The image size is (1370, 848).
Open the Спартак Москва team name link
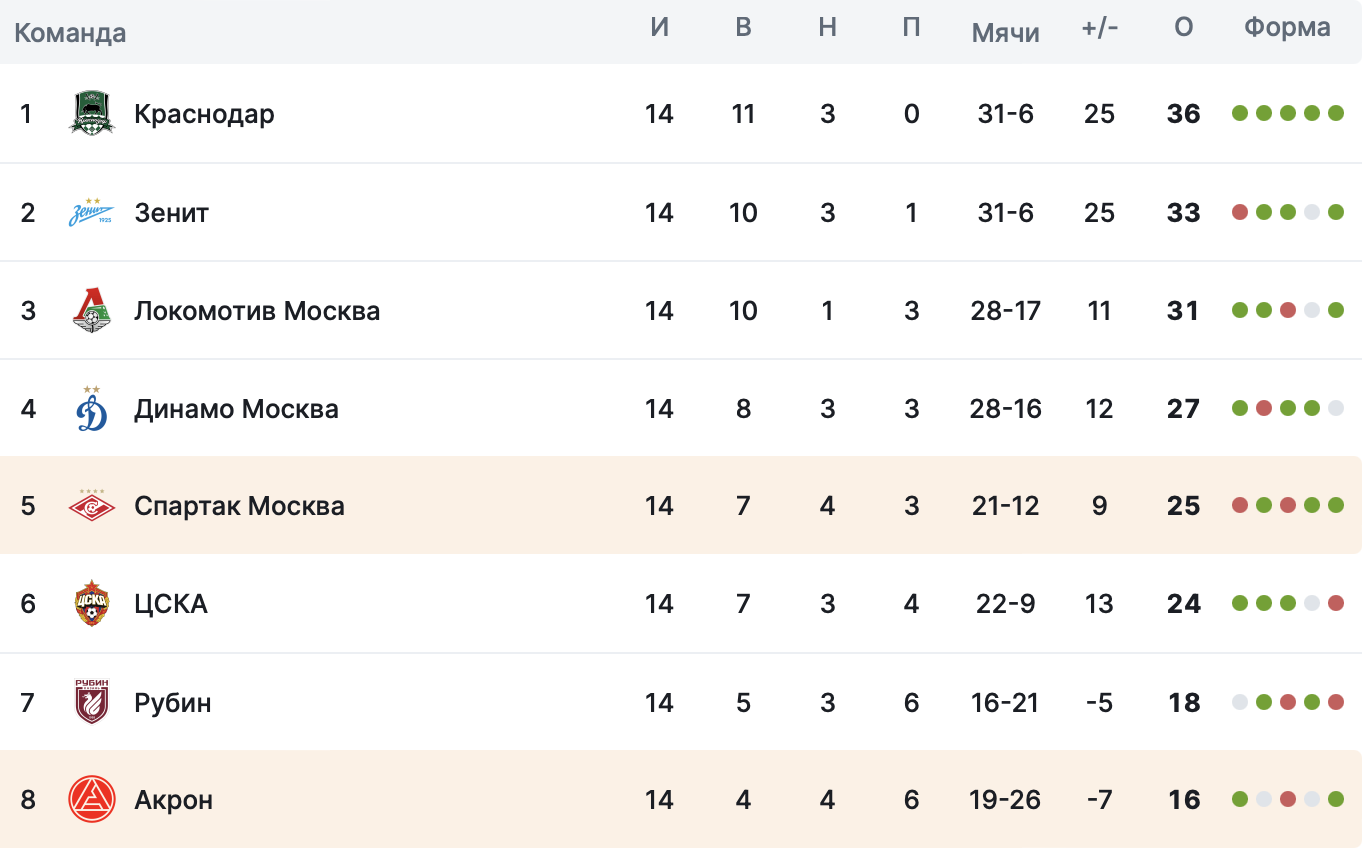pyautogui.click(x=239, y=506)
